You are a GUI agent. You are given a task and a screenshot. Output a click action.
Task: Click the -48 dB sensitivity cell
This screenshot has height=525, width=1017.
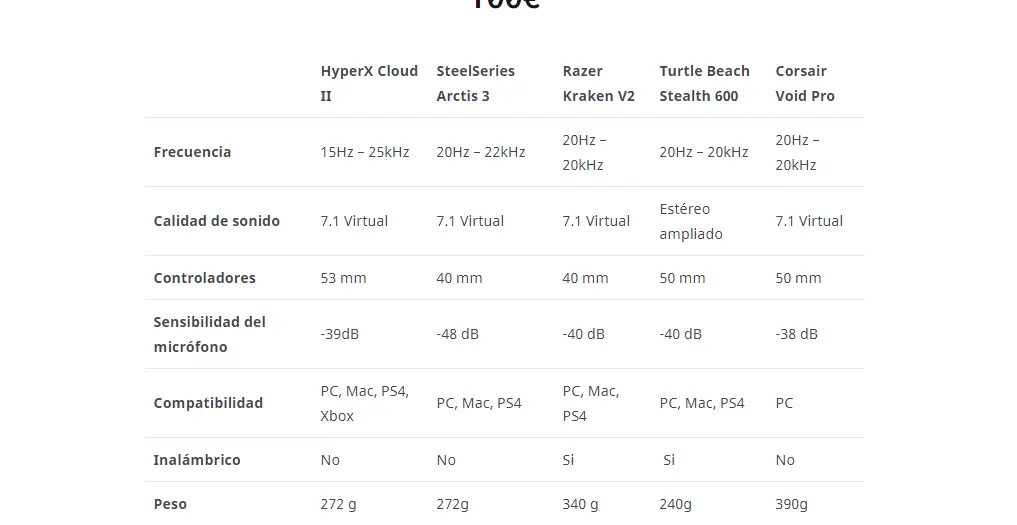tap(457, 334)
